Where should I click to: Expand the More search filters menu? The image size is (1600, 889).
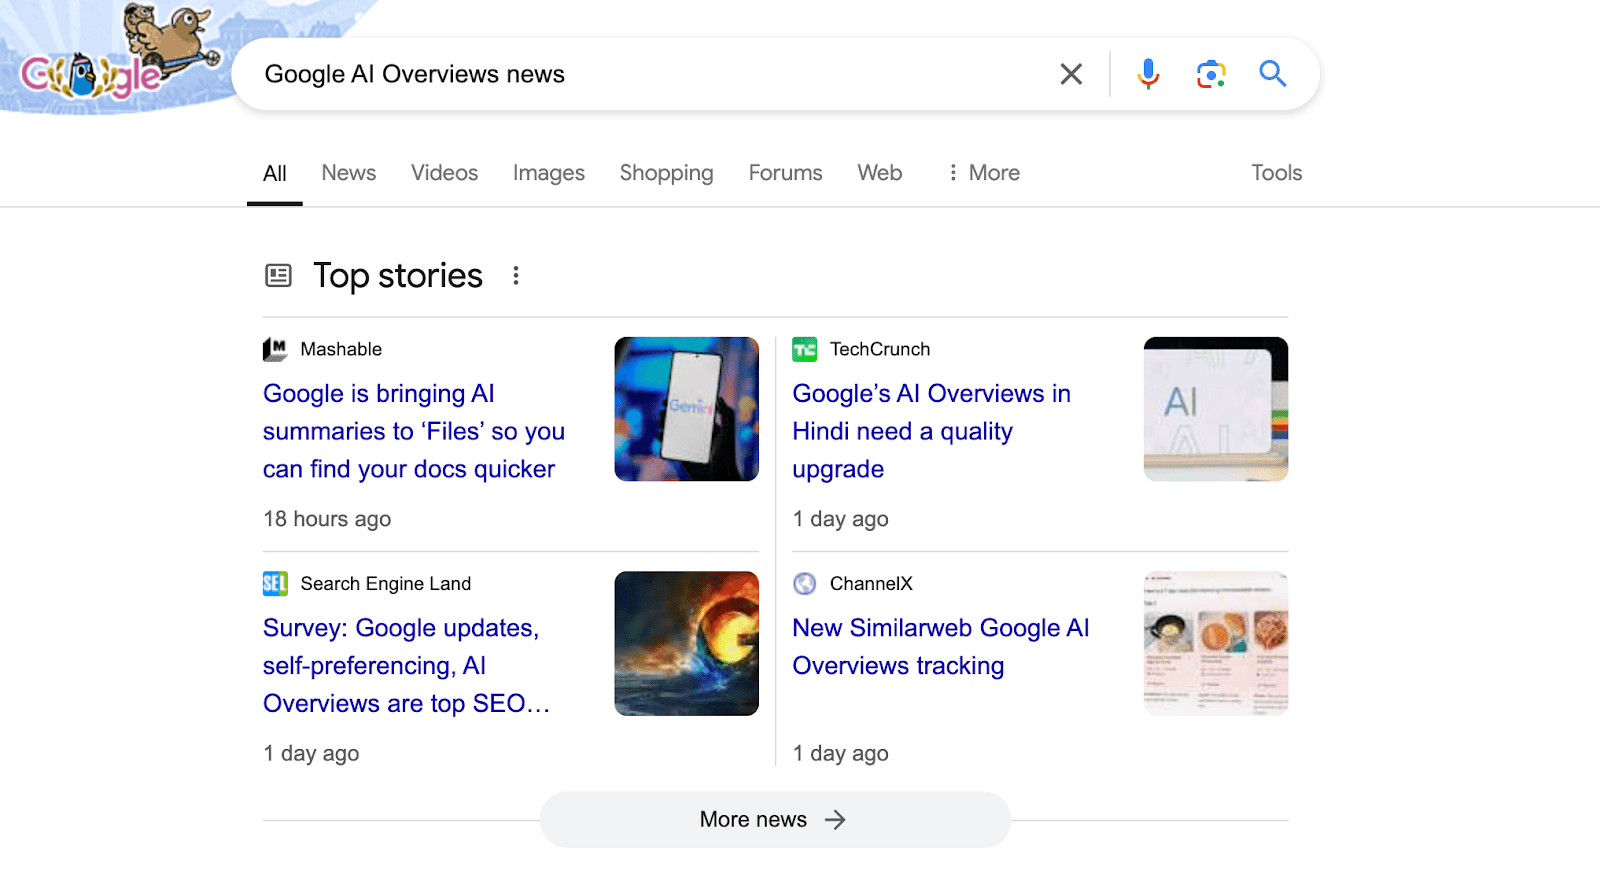pyautogui.click(x=984, y=173)
